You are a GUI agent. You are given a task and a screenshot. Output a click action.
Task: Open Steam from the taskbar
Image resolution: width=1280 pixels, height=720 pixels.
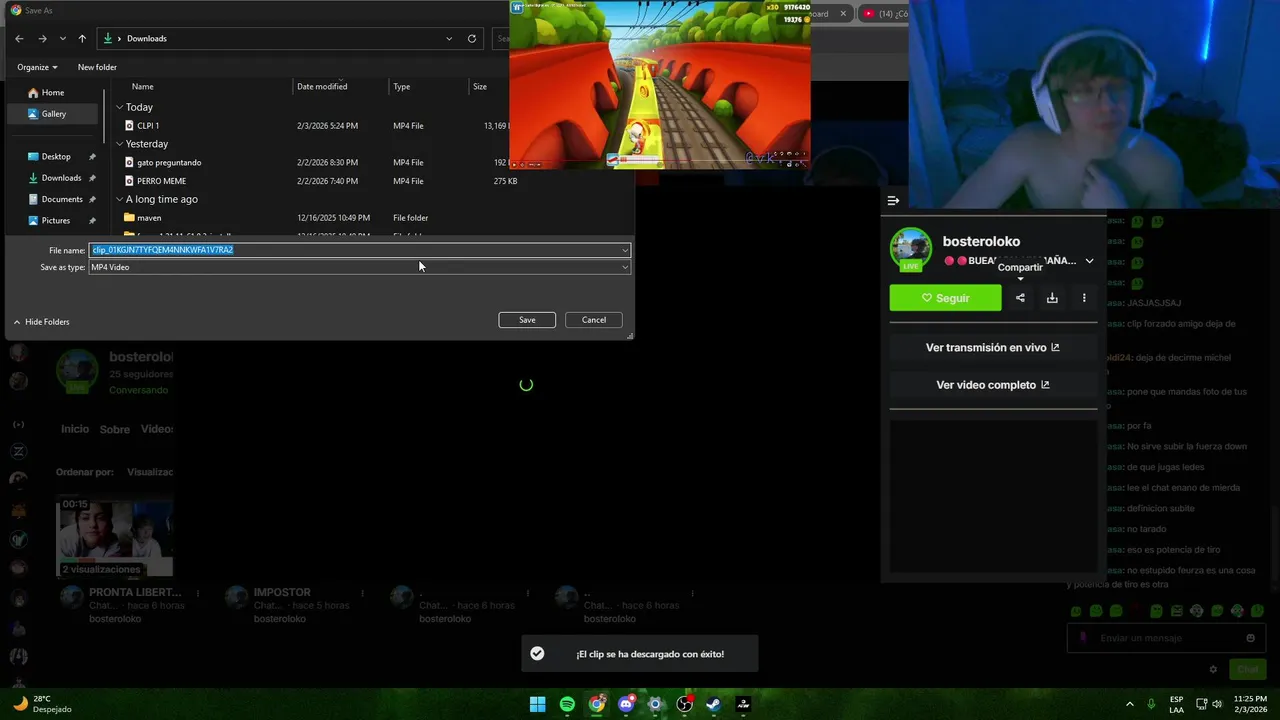[x=714, y=704]
